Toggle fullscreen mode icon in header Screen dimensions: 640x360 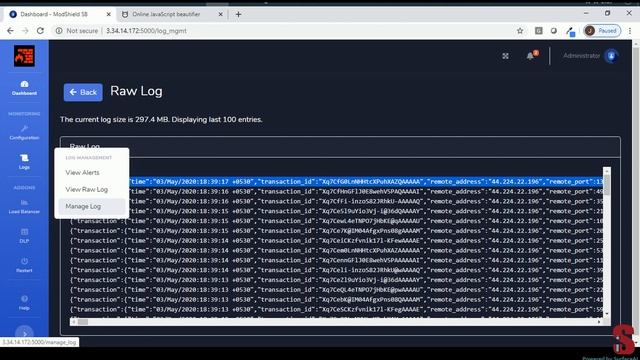coord(505,56)
